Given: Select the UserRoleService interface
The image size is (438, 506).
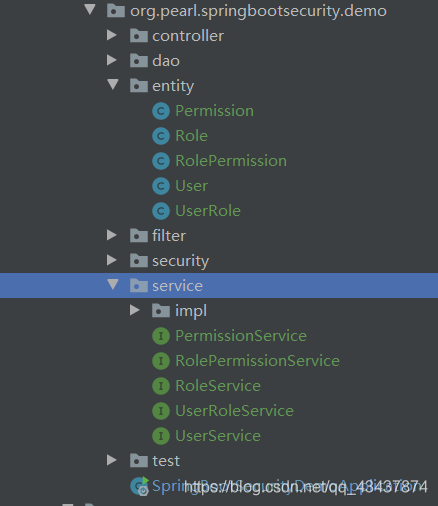Looking at the screenshot, I should [234, 411].
